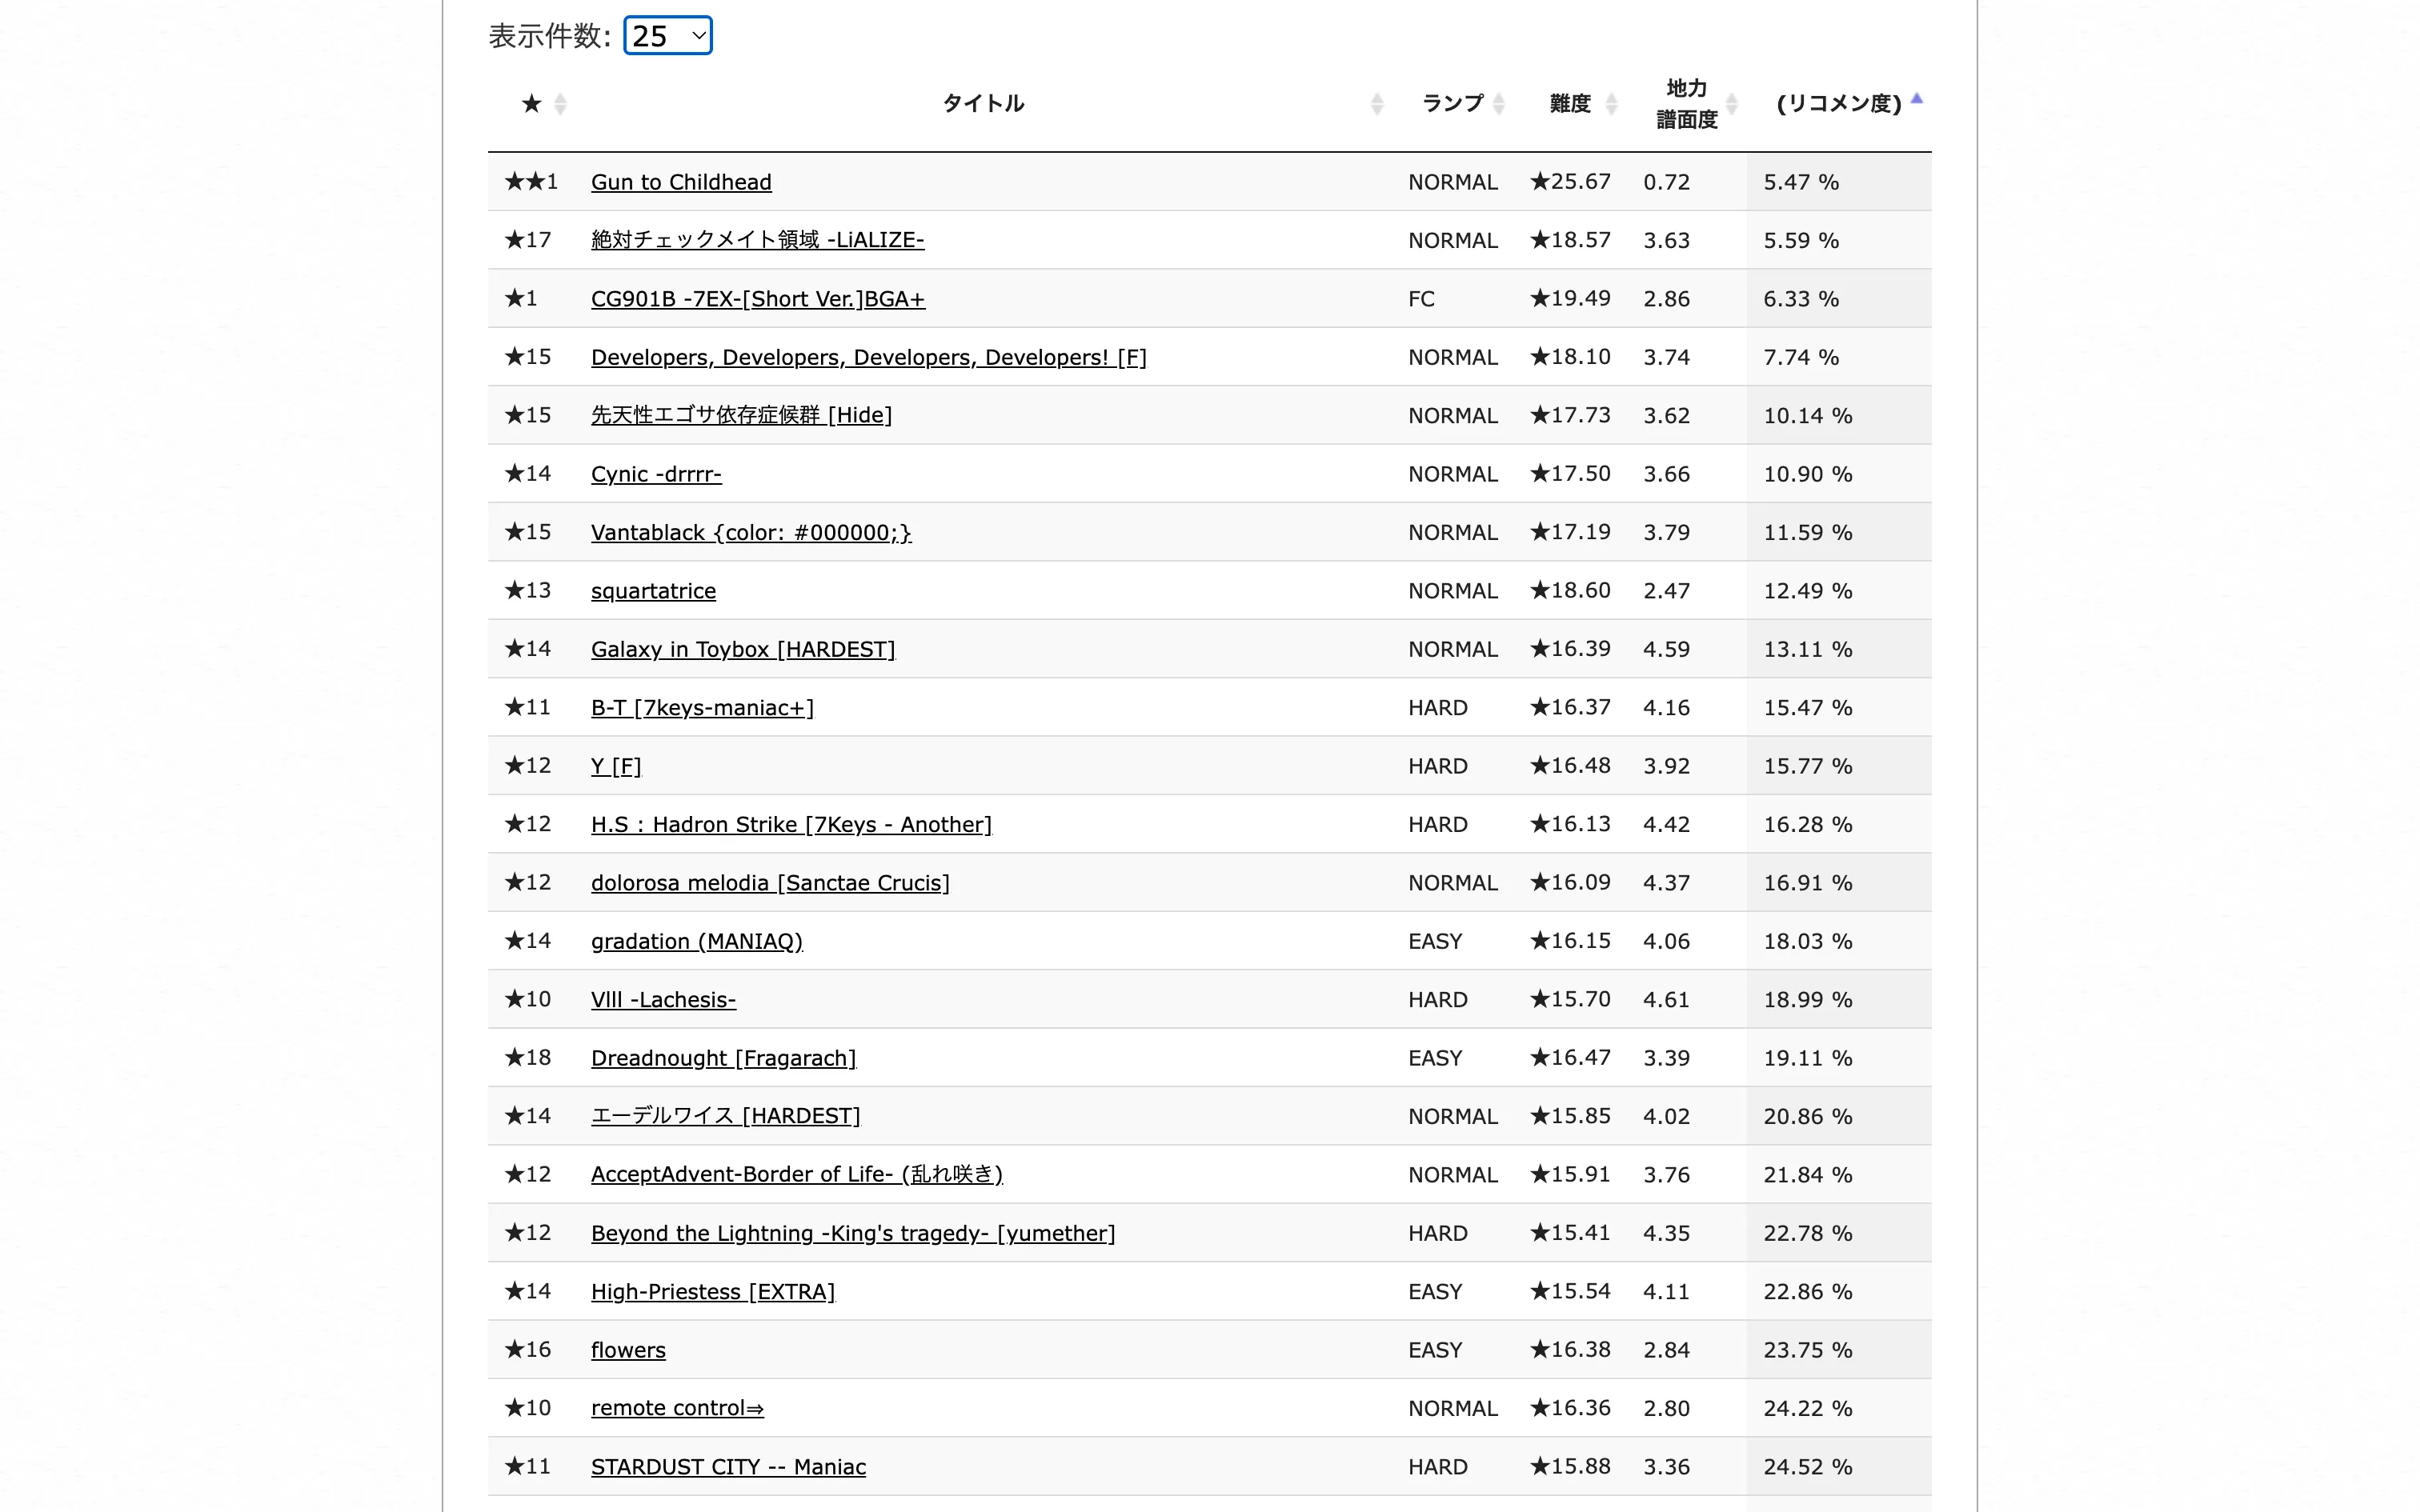Open STARDUST CITY -- Maniac link

[728, 1466]
